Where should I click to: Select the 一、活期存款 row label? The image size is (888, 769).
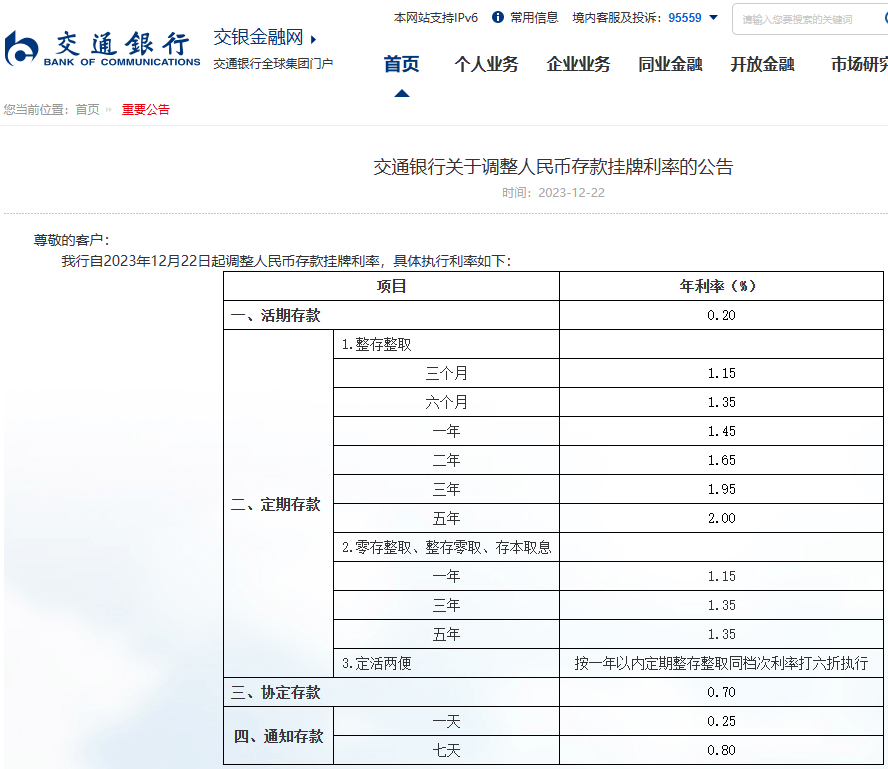point(276,315)
